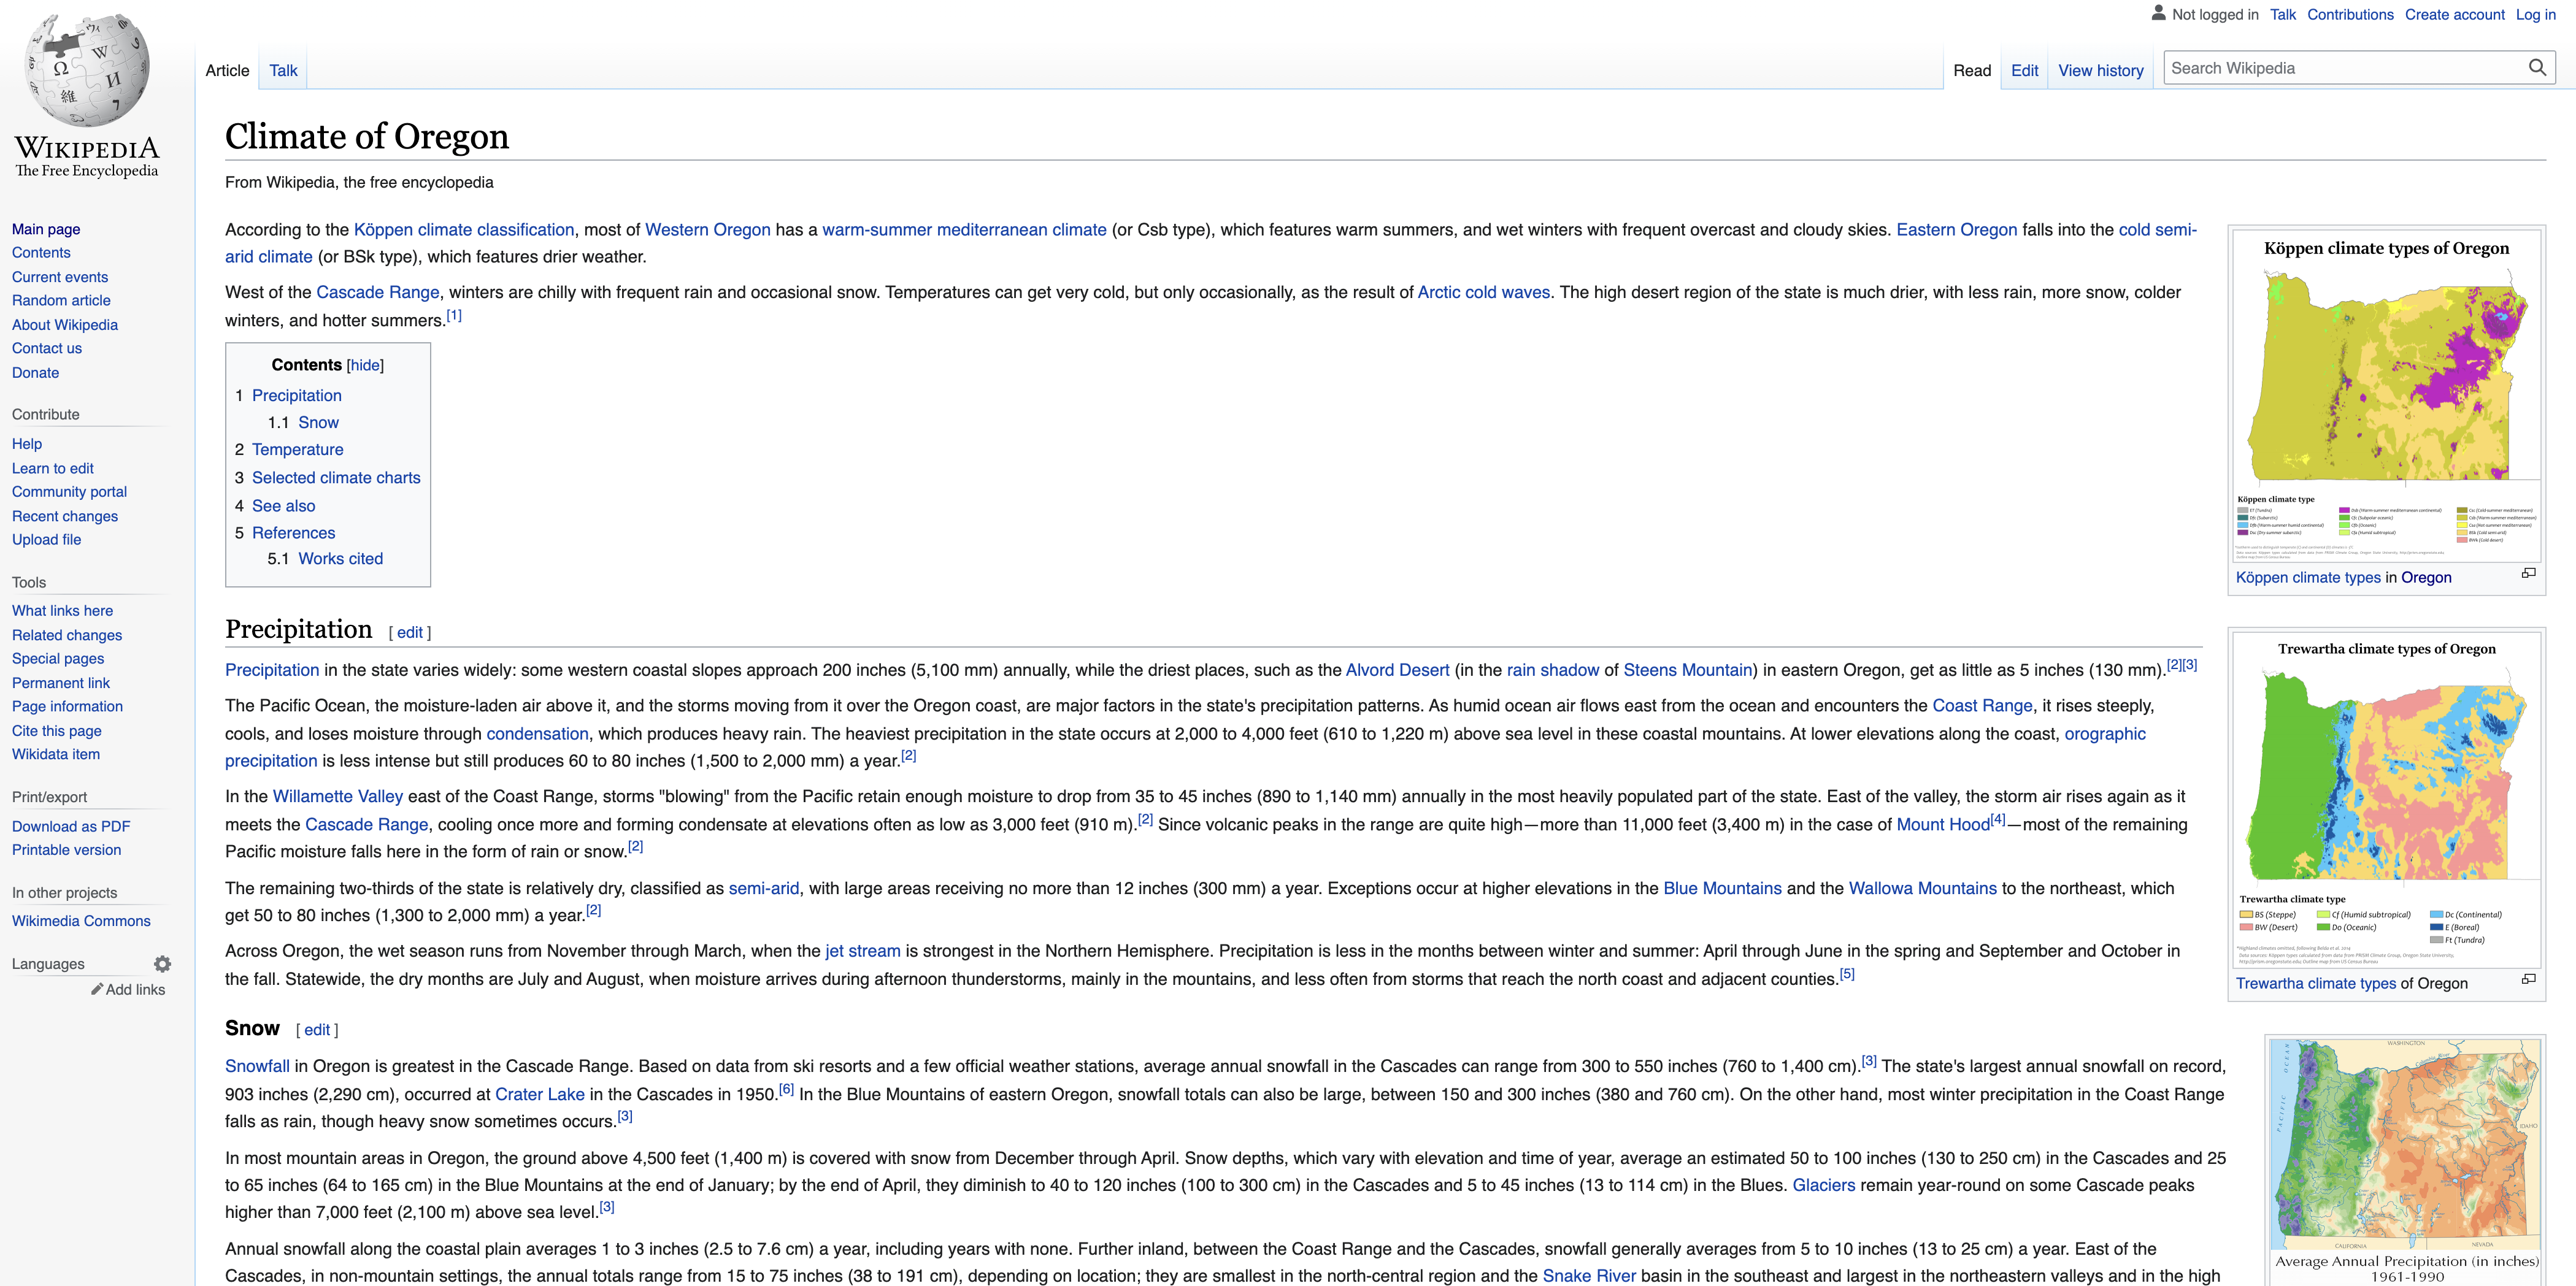Open the language settings gear icon
The width and height of the screenshot is (2576, 1286).
coord(162,964)
